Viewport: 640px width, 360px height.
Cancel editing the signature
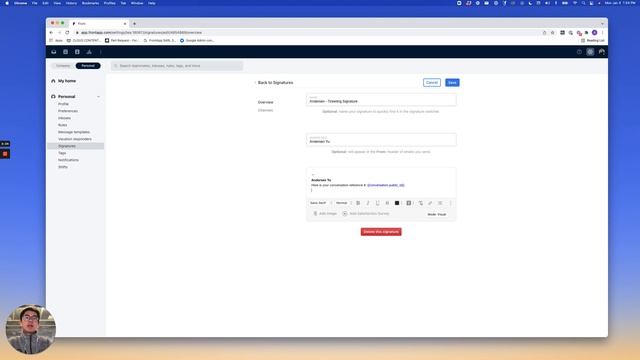pos(432,82)
